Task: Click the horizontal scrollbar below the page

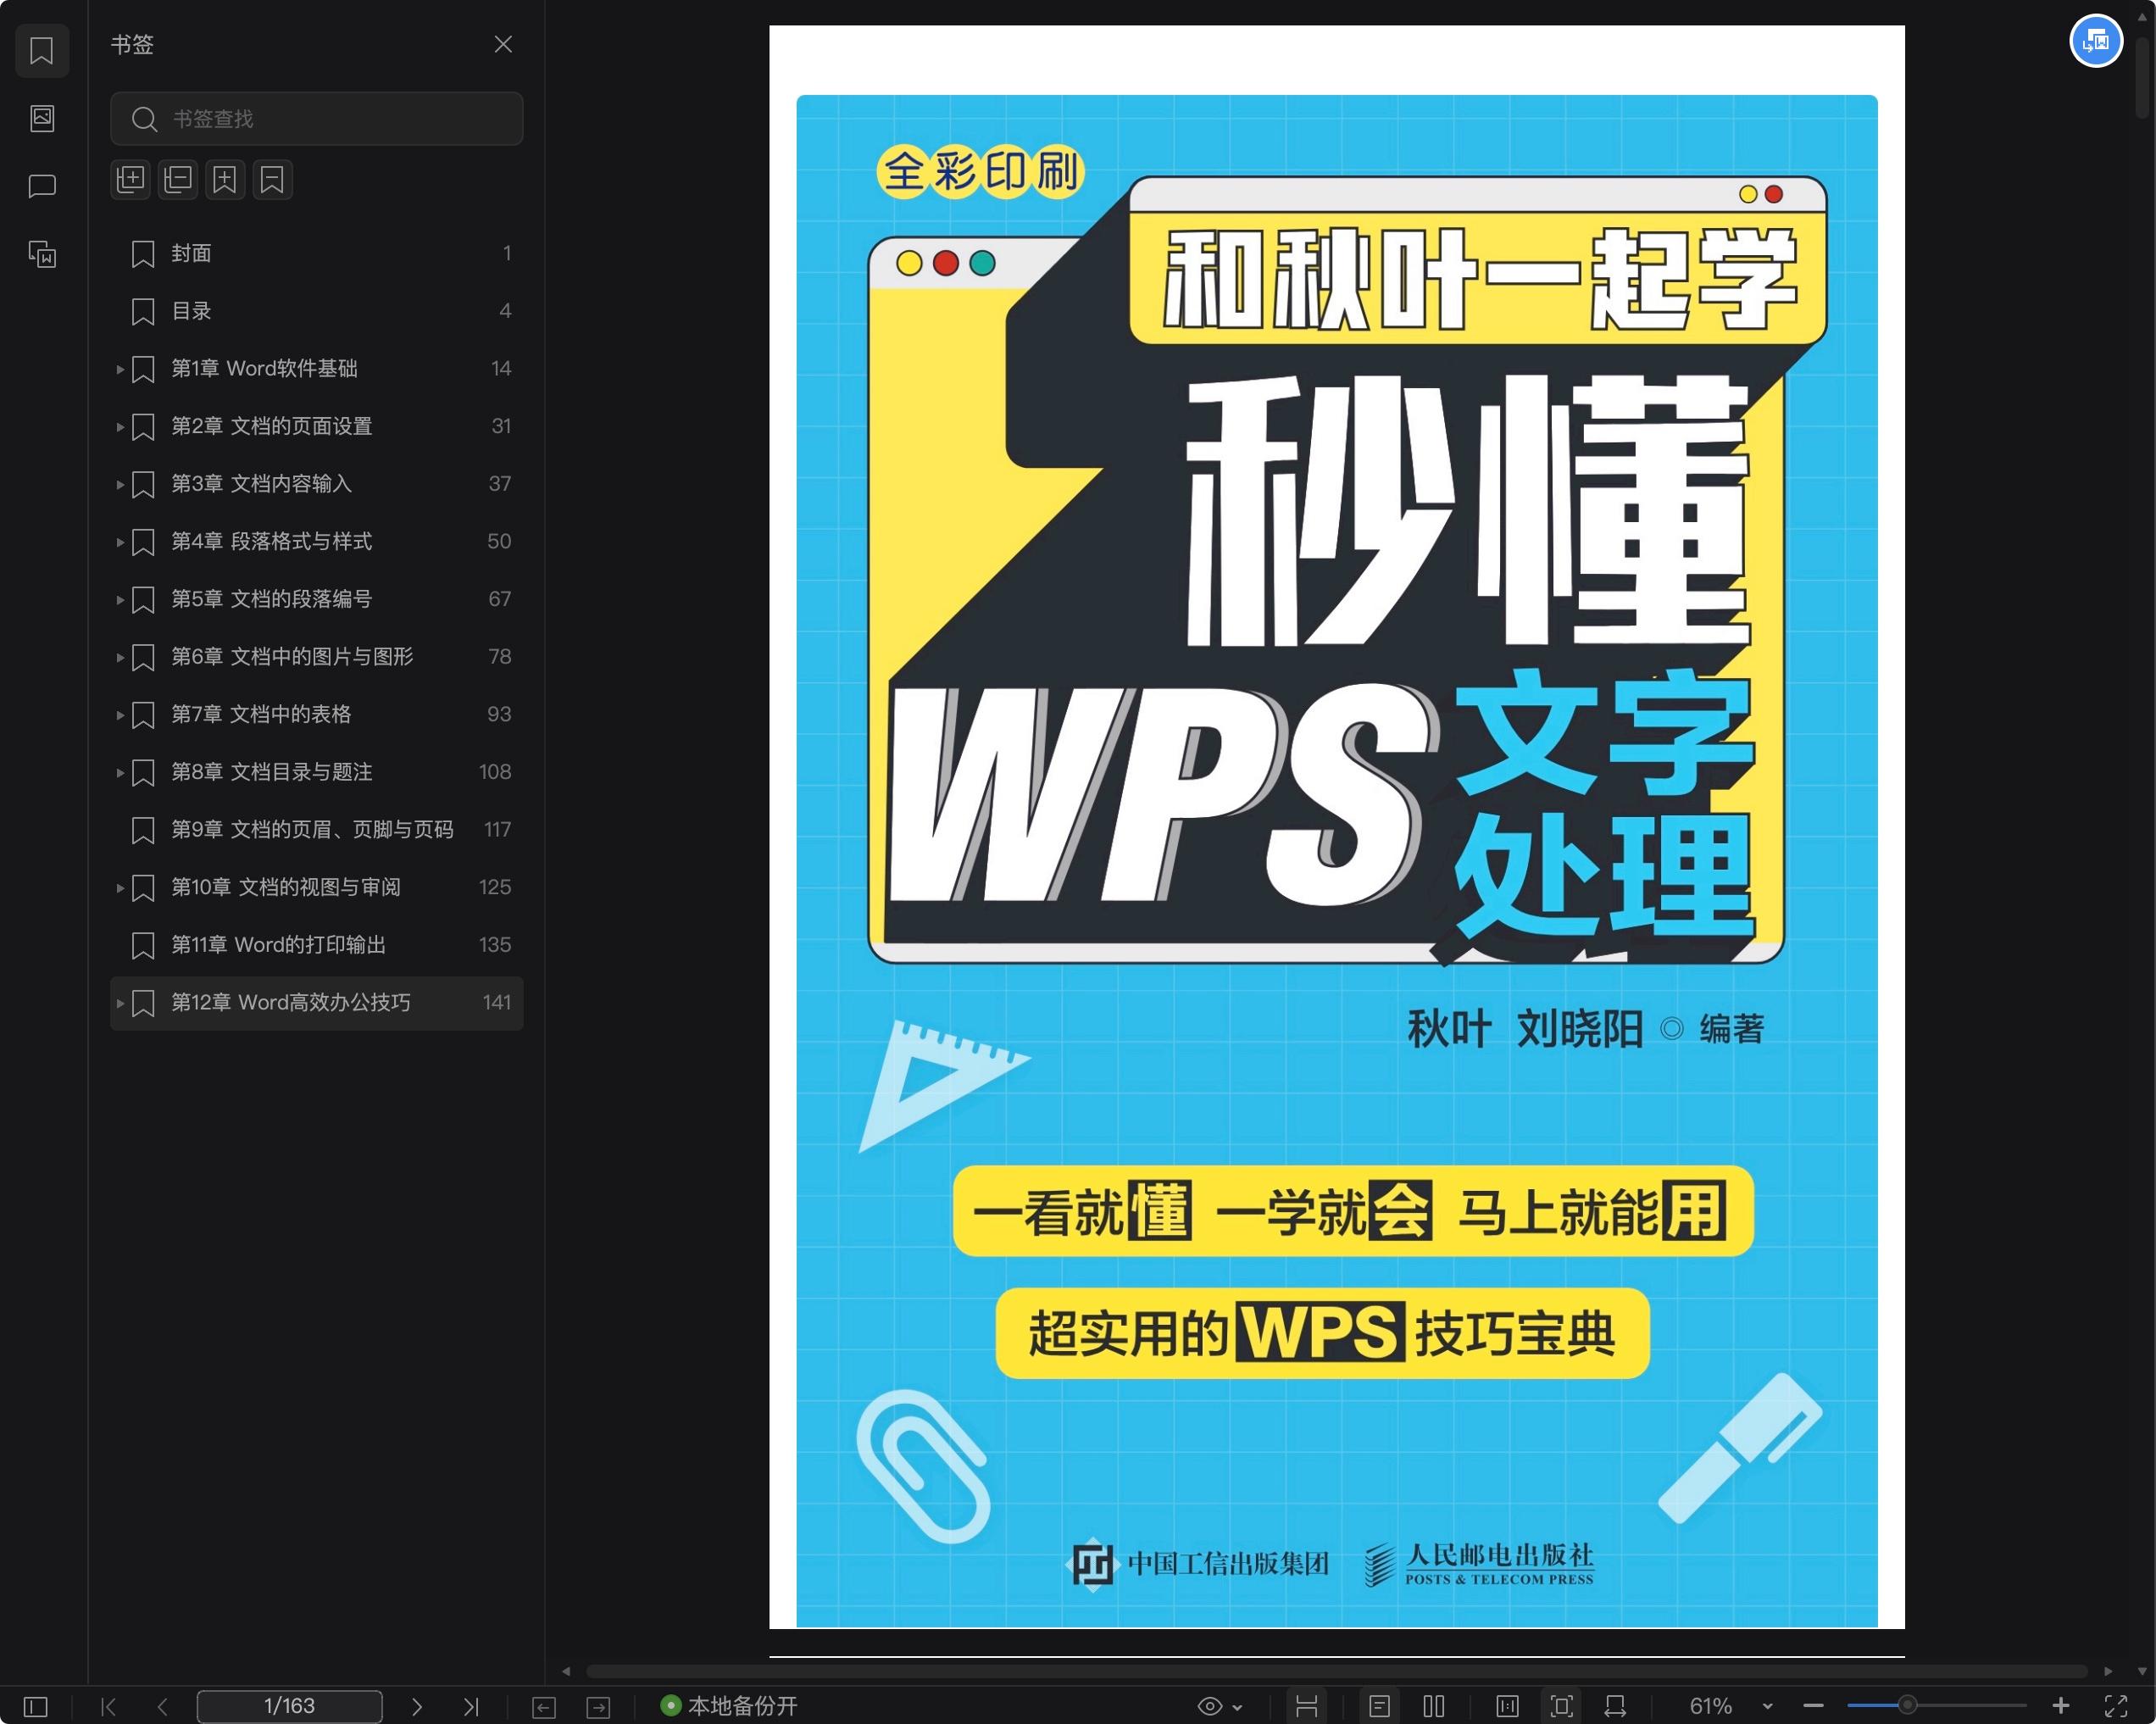Action: 1336,1671
